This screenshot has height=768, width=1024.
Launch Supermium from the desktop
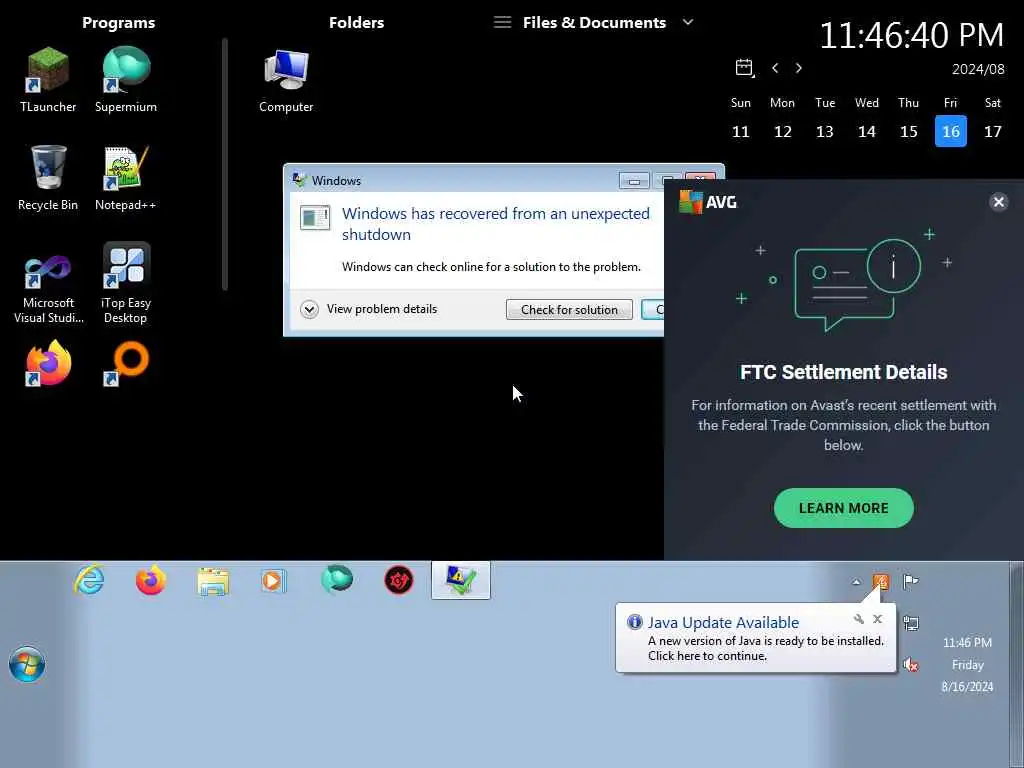(125, 80)
